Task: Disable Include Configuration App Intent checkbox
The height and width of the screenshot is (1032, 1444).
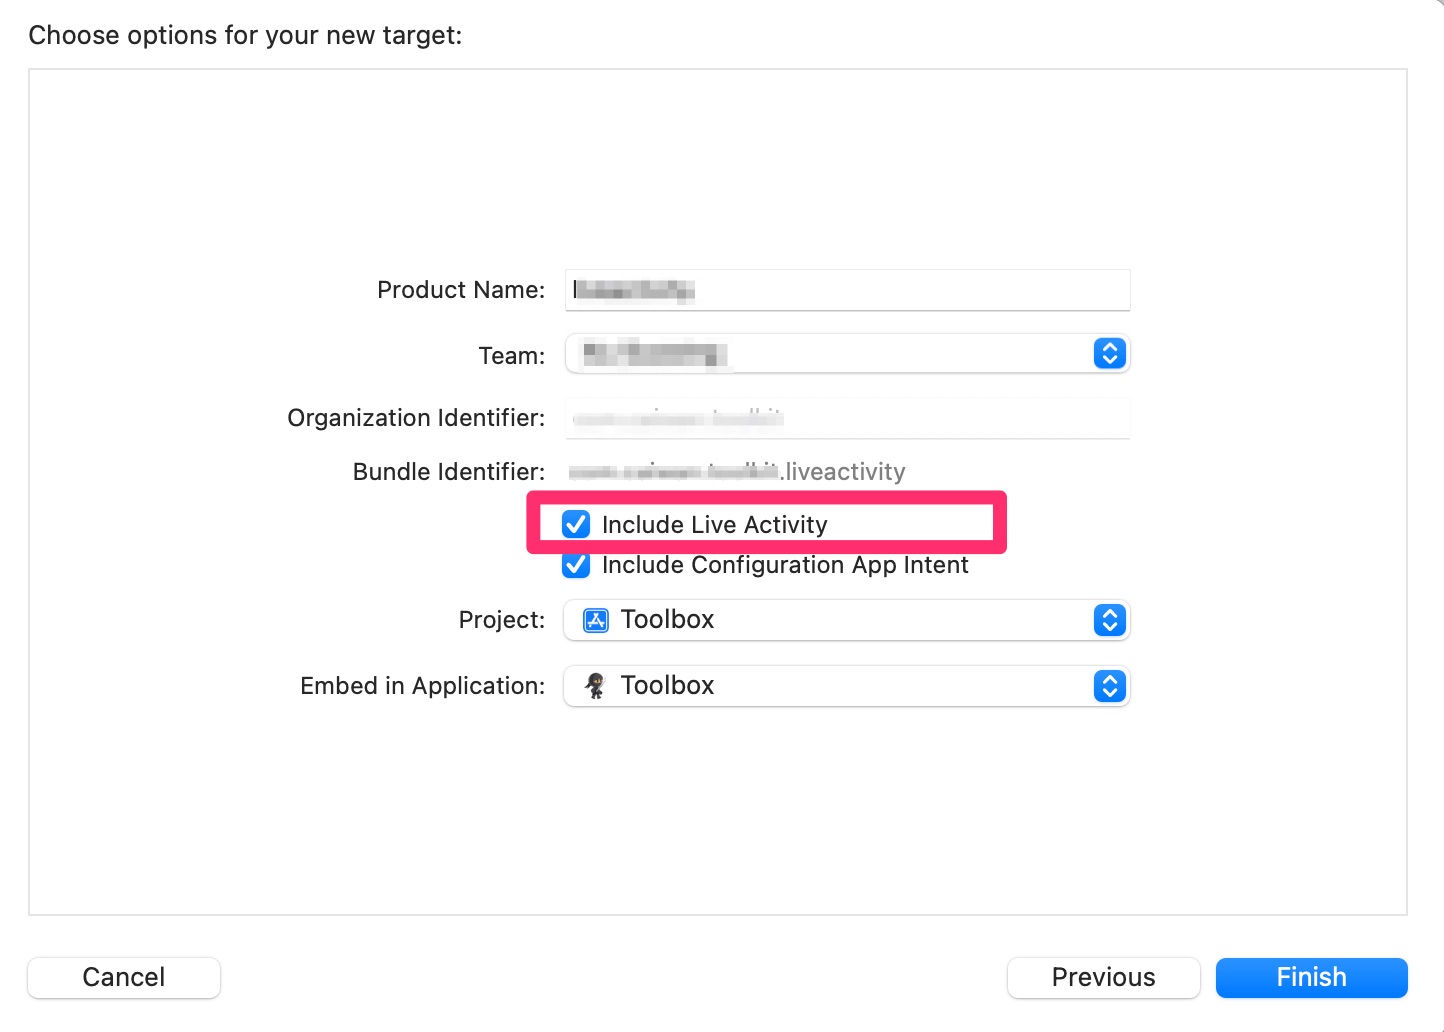Action: pyautogui.click(x=576, y=565)
